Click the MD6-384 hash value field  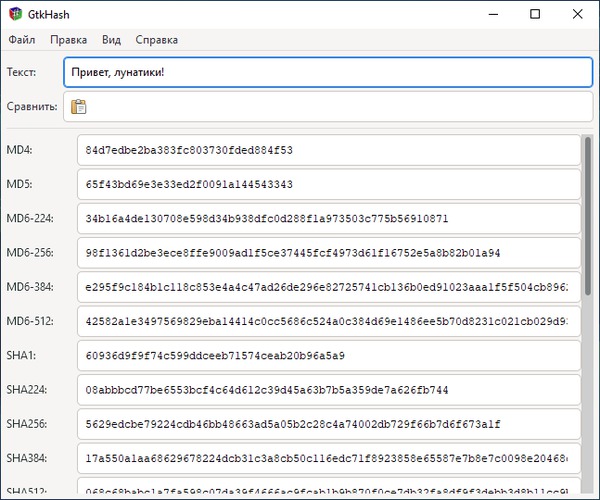tap(329, 287)
